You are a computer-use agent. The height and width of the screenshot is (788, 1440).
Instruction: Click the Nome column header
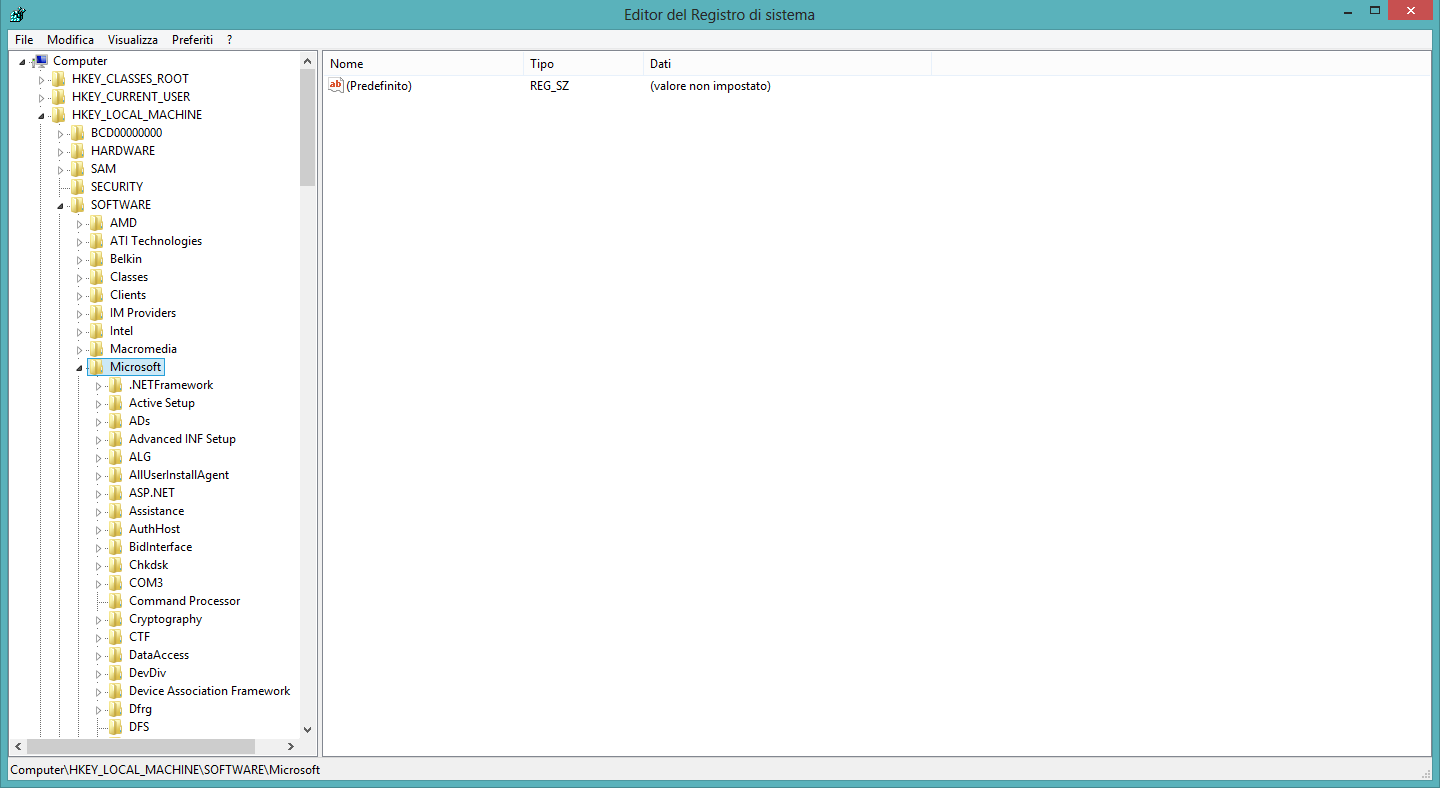coord(424,64)
